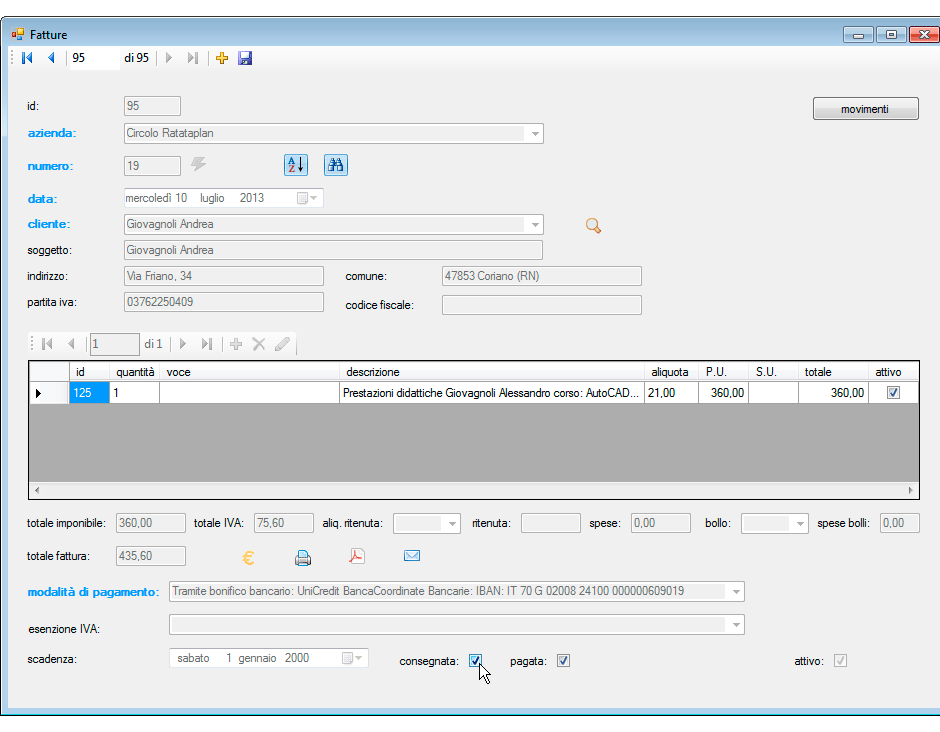Click the aliquota cell 21,00
Image resolution: width=940 pixels, height=732 pixels.
point(671,393)
